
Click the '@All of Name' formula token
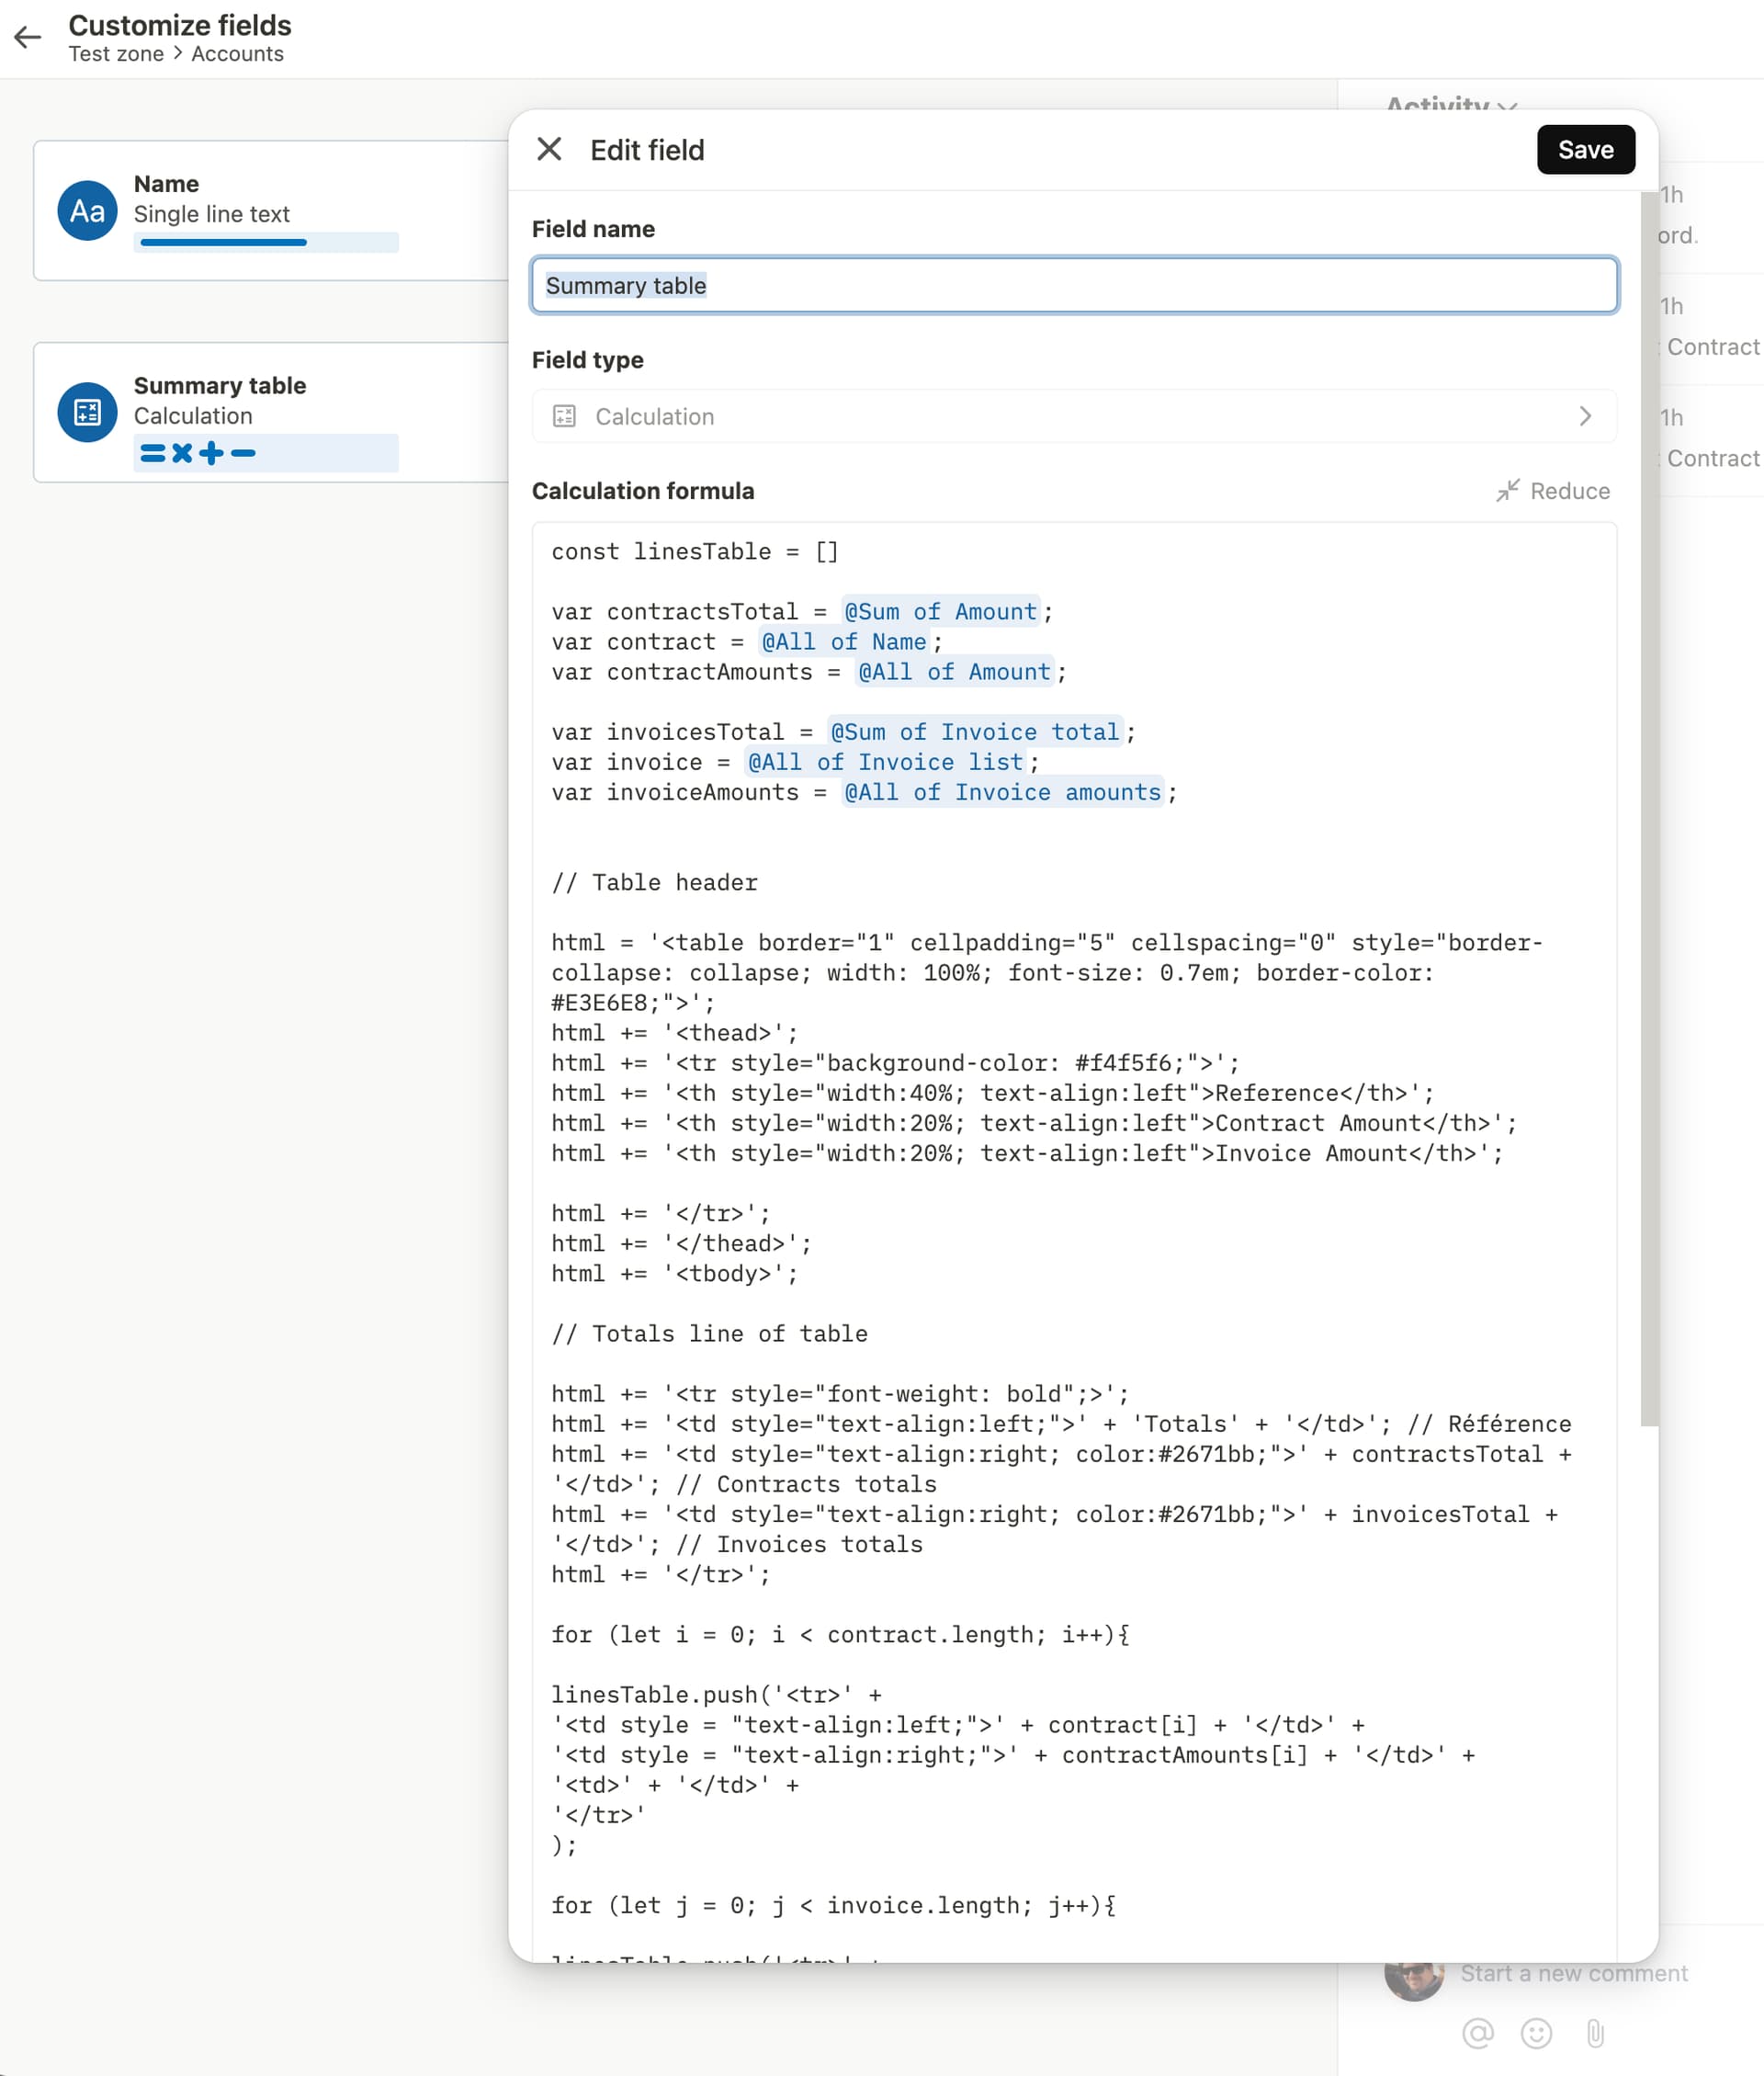click(844, 642)
